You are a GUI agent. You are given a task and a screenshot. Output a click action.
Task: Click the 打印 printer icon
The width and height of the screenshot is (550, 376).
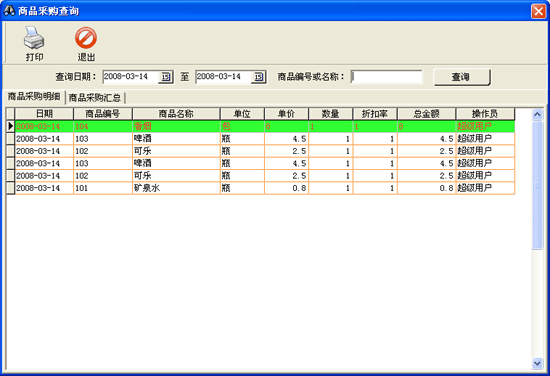(34, 38)
